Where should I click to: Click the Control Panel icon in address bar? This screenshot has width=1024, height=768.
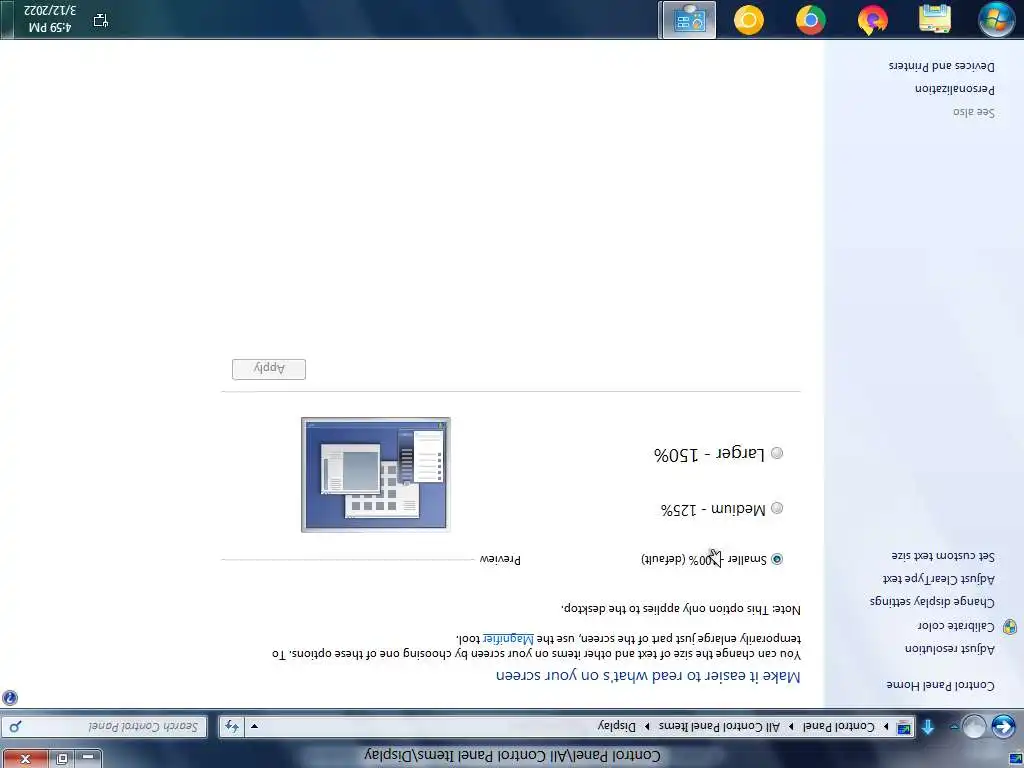[x=904, y=727]
